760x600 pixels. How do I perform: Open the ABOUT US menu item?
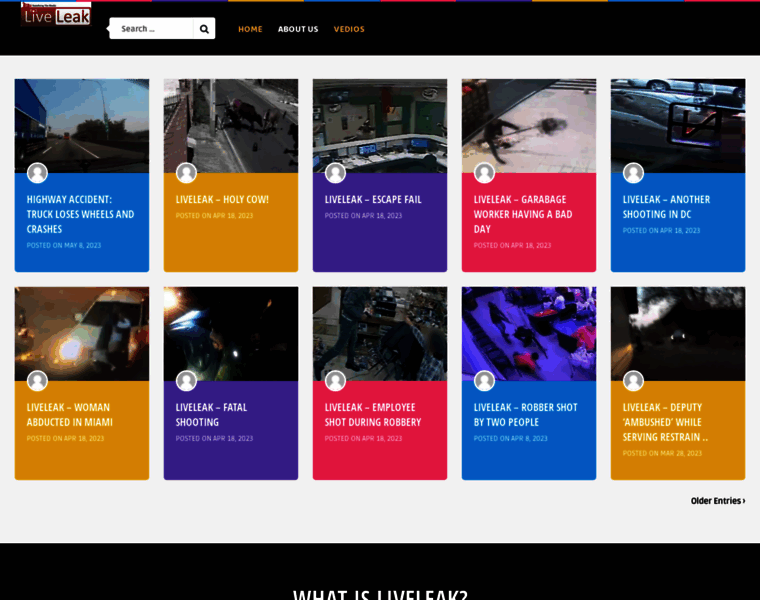298,29
